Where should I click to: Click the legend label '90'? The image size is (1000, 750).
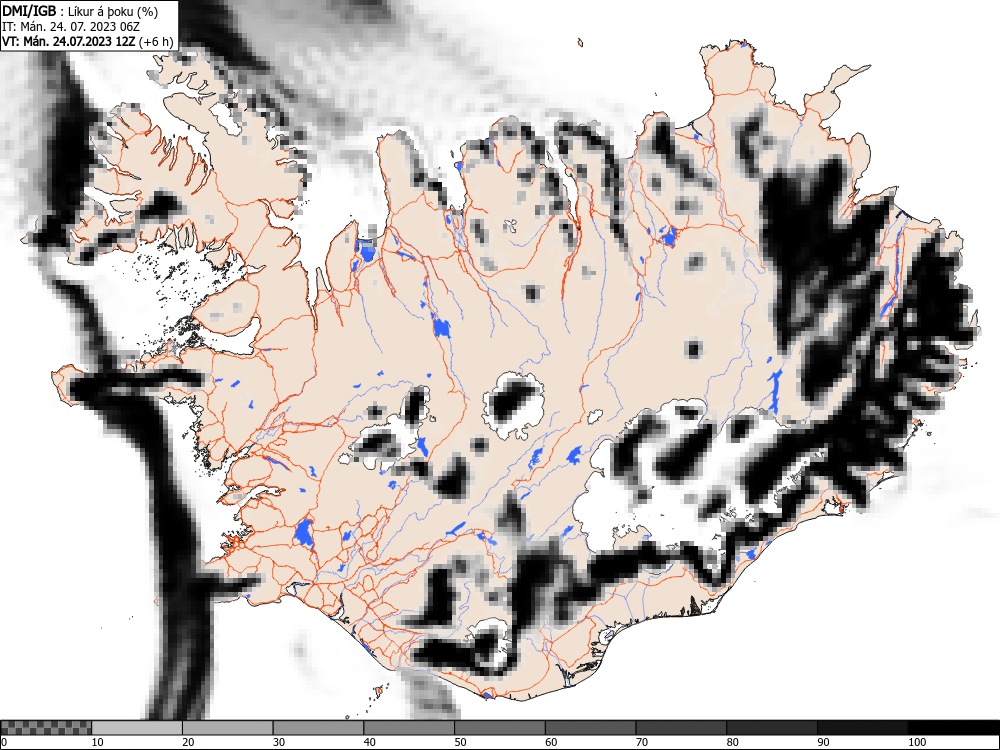click(x=823, y=742)
